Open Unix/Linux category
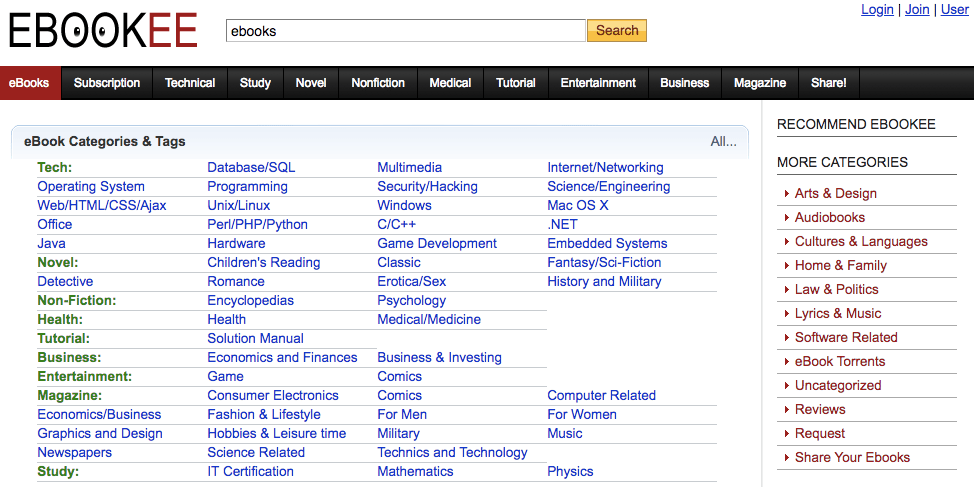The height and width of the screenshot is (487, 974). pos(239,206)
